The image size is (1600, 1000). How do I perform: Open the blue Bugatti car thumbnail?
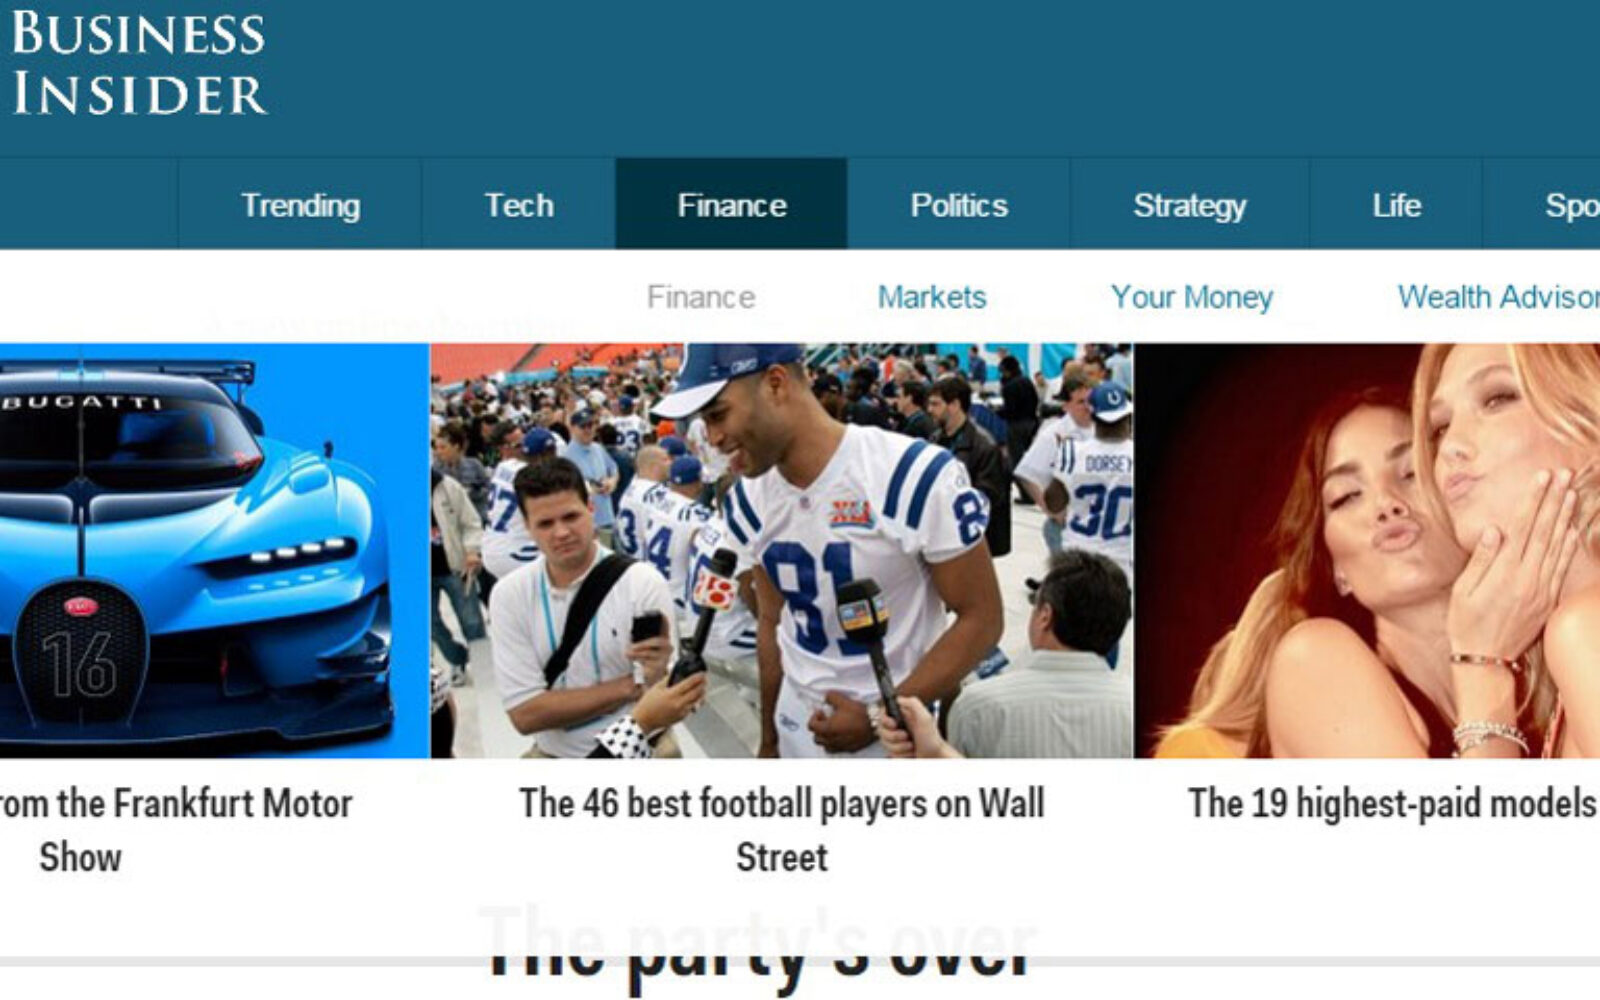(x=214, y=551)
